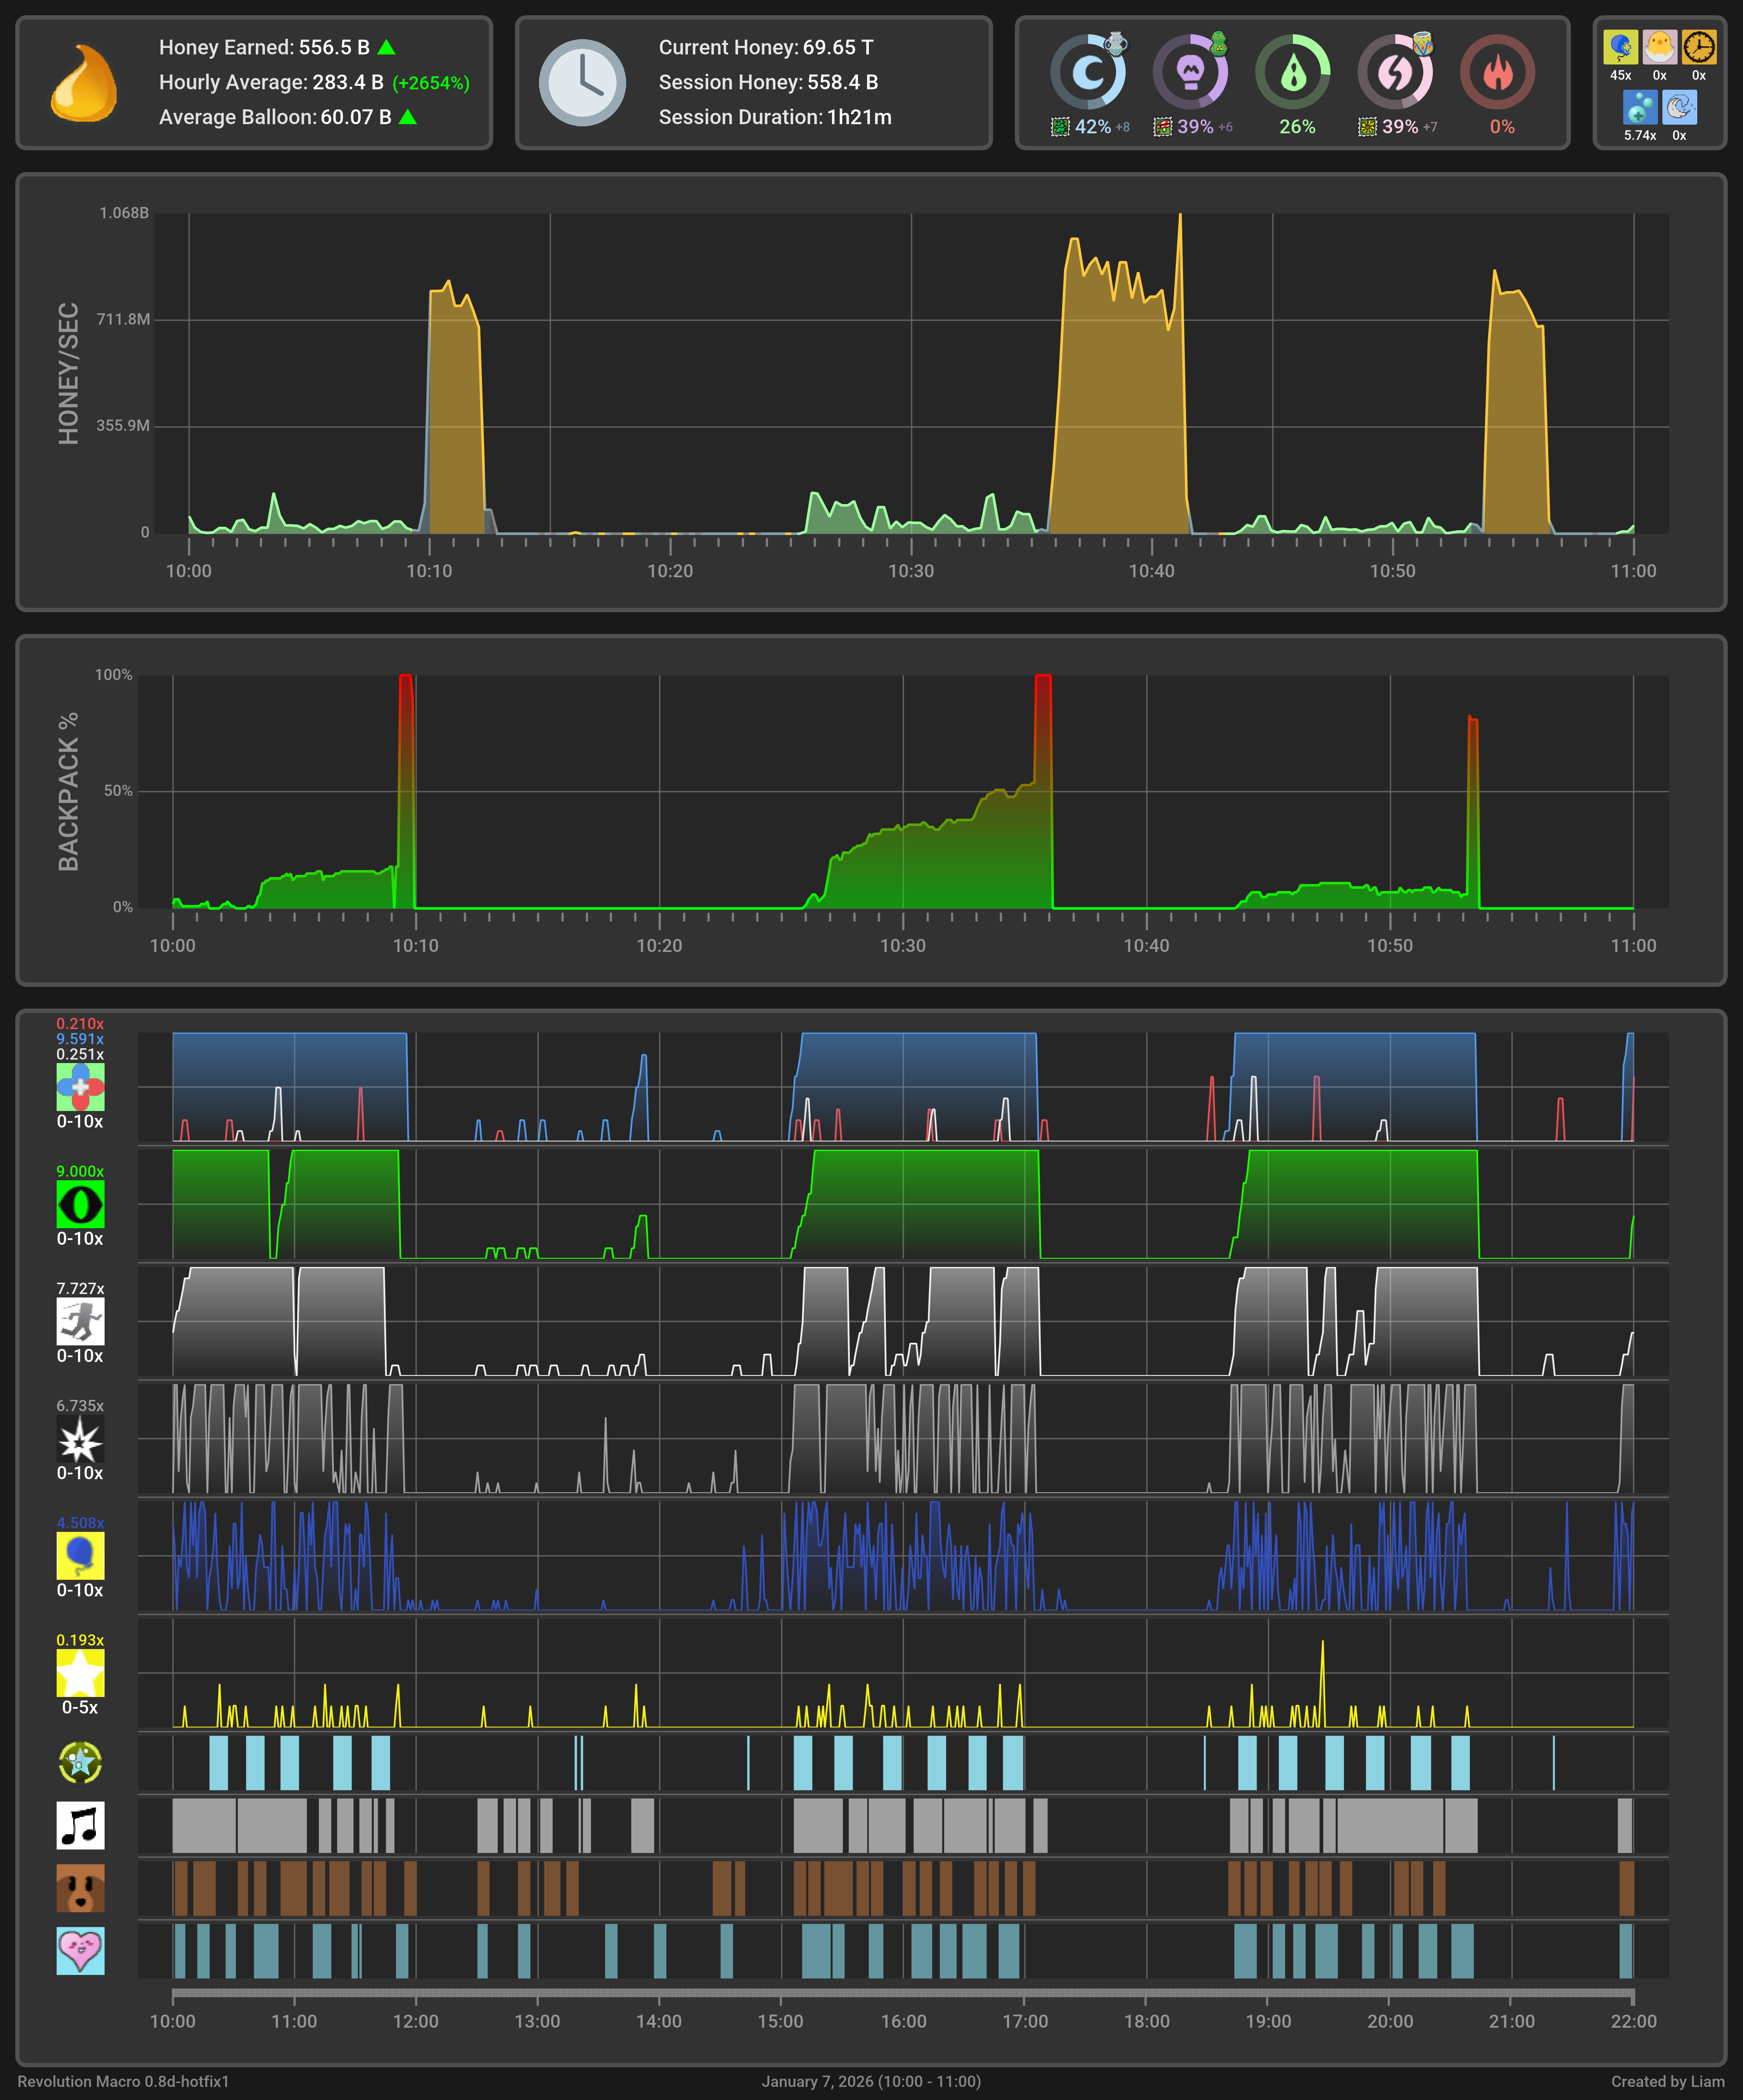Click the music note buff row icon
Screen dimensions: 1743x2100
80,1825
